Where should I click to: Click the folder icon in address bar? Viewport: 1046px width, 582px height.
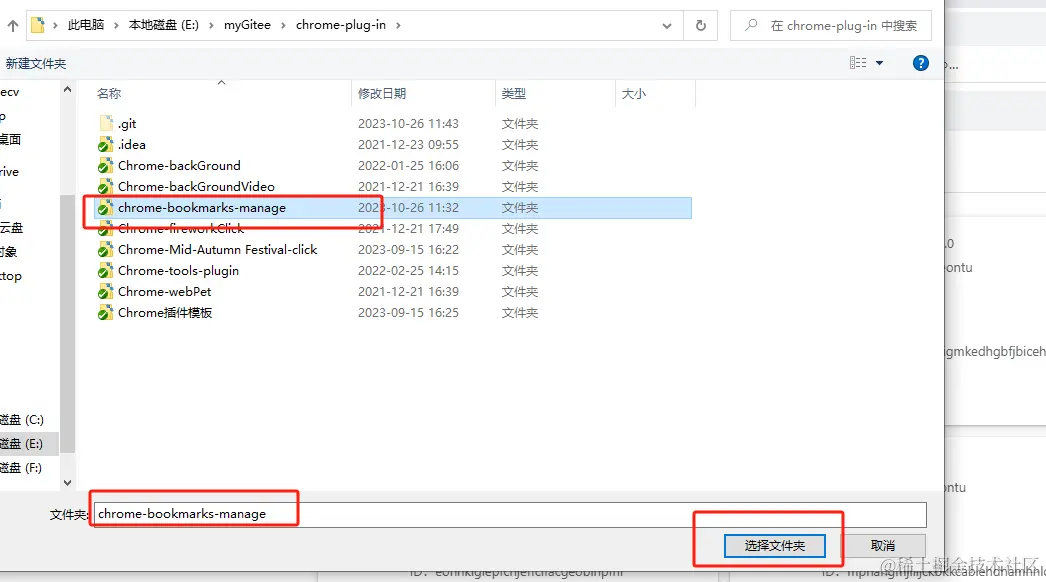click(x=37, y=25)
